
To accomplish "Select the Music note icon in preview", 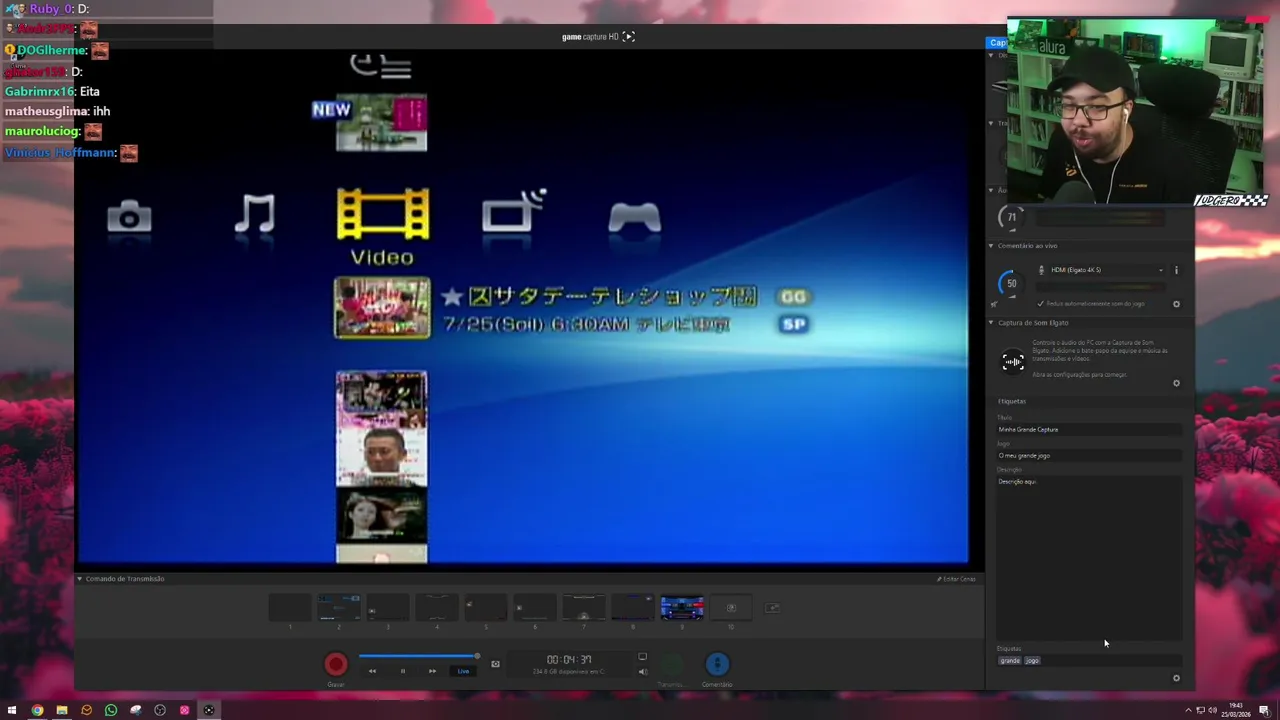I will coord(255,215).
